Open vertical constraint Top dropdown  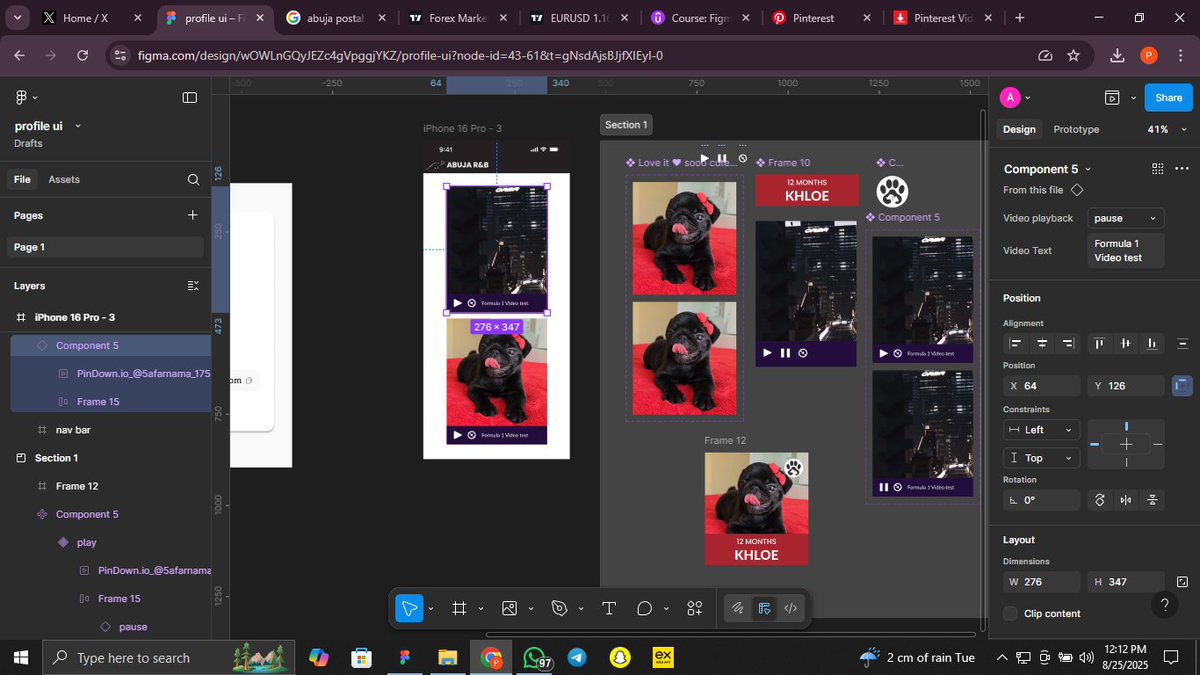(x=1042, y=458)
